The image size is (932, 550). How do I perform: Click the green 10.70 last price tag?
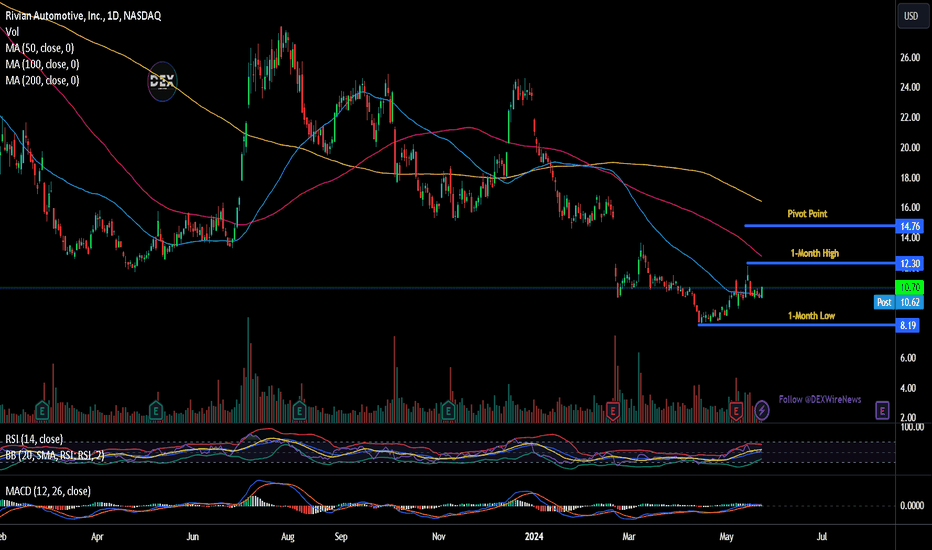point(910,288)
